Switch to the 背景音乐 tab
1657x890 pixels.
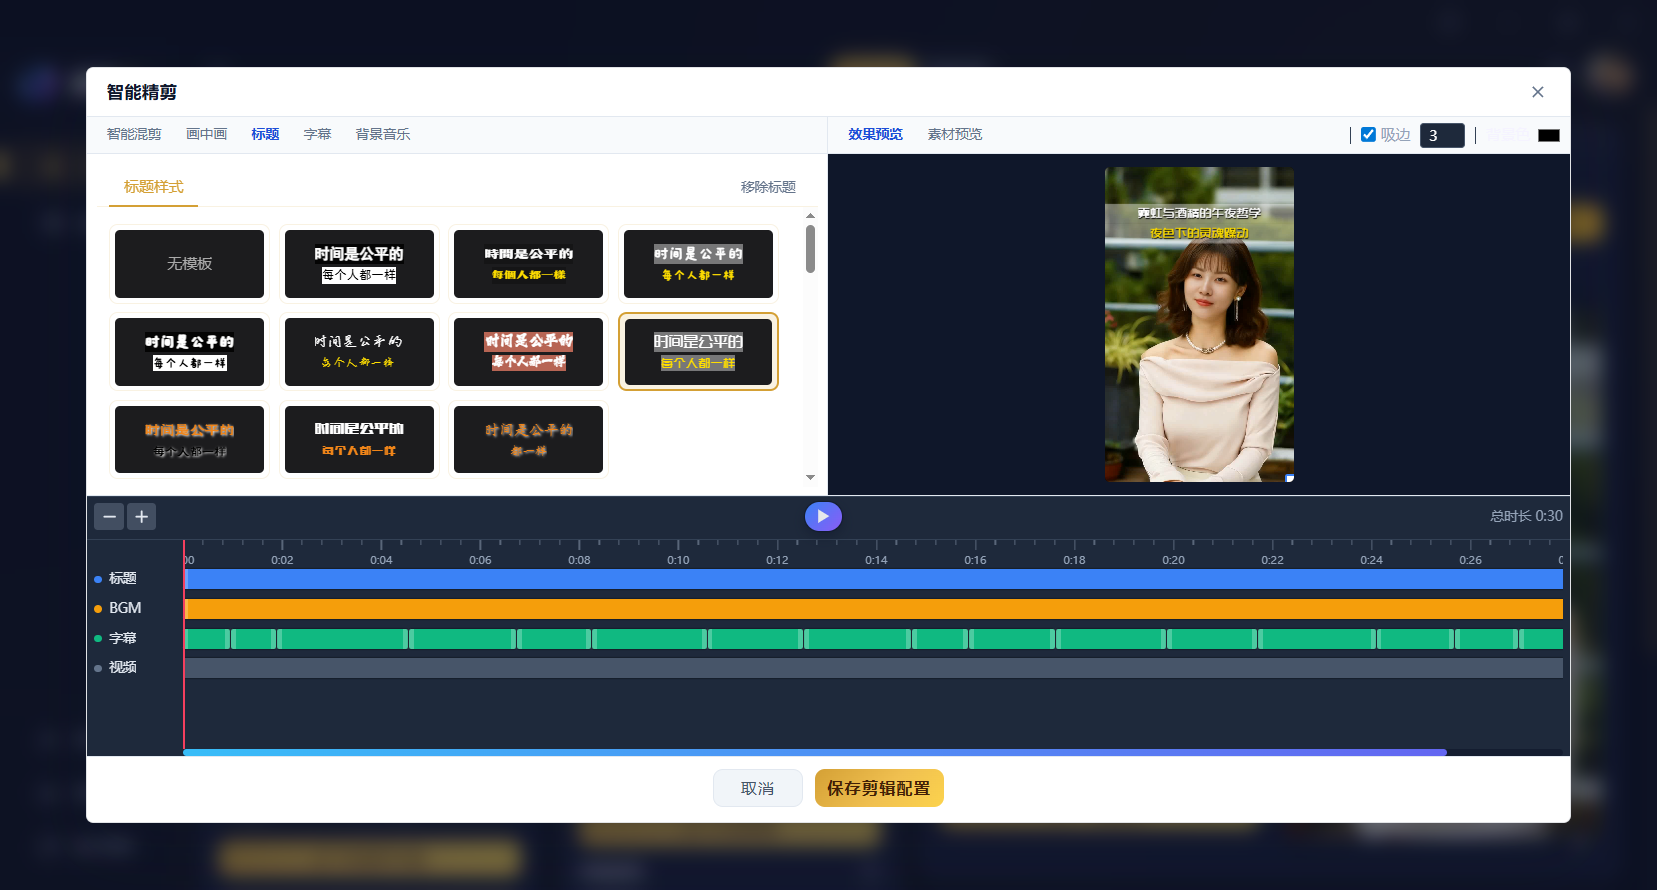tap(382, 134)
